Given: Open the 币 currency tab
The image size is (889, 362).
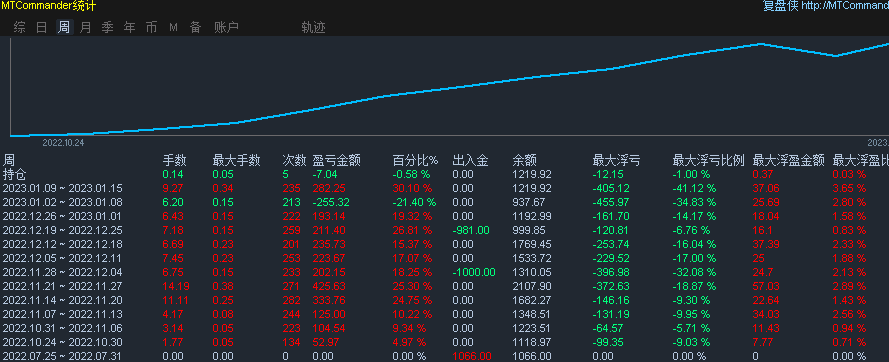Looking at the screenshot, I should coord(151,27).
